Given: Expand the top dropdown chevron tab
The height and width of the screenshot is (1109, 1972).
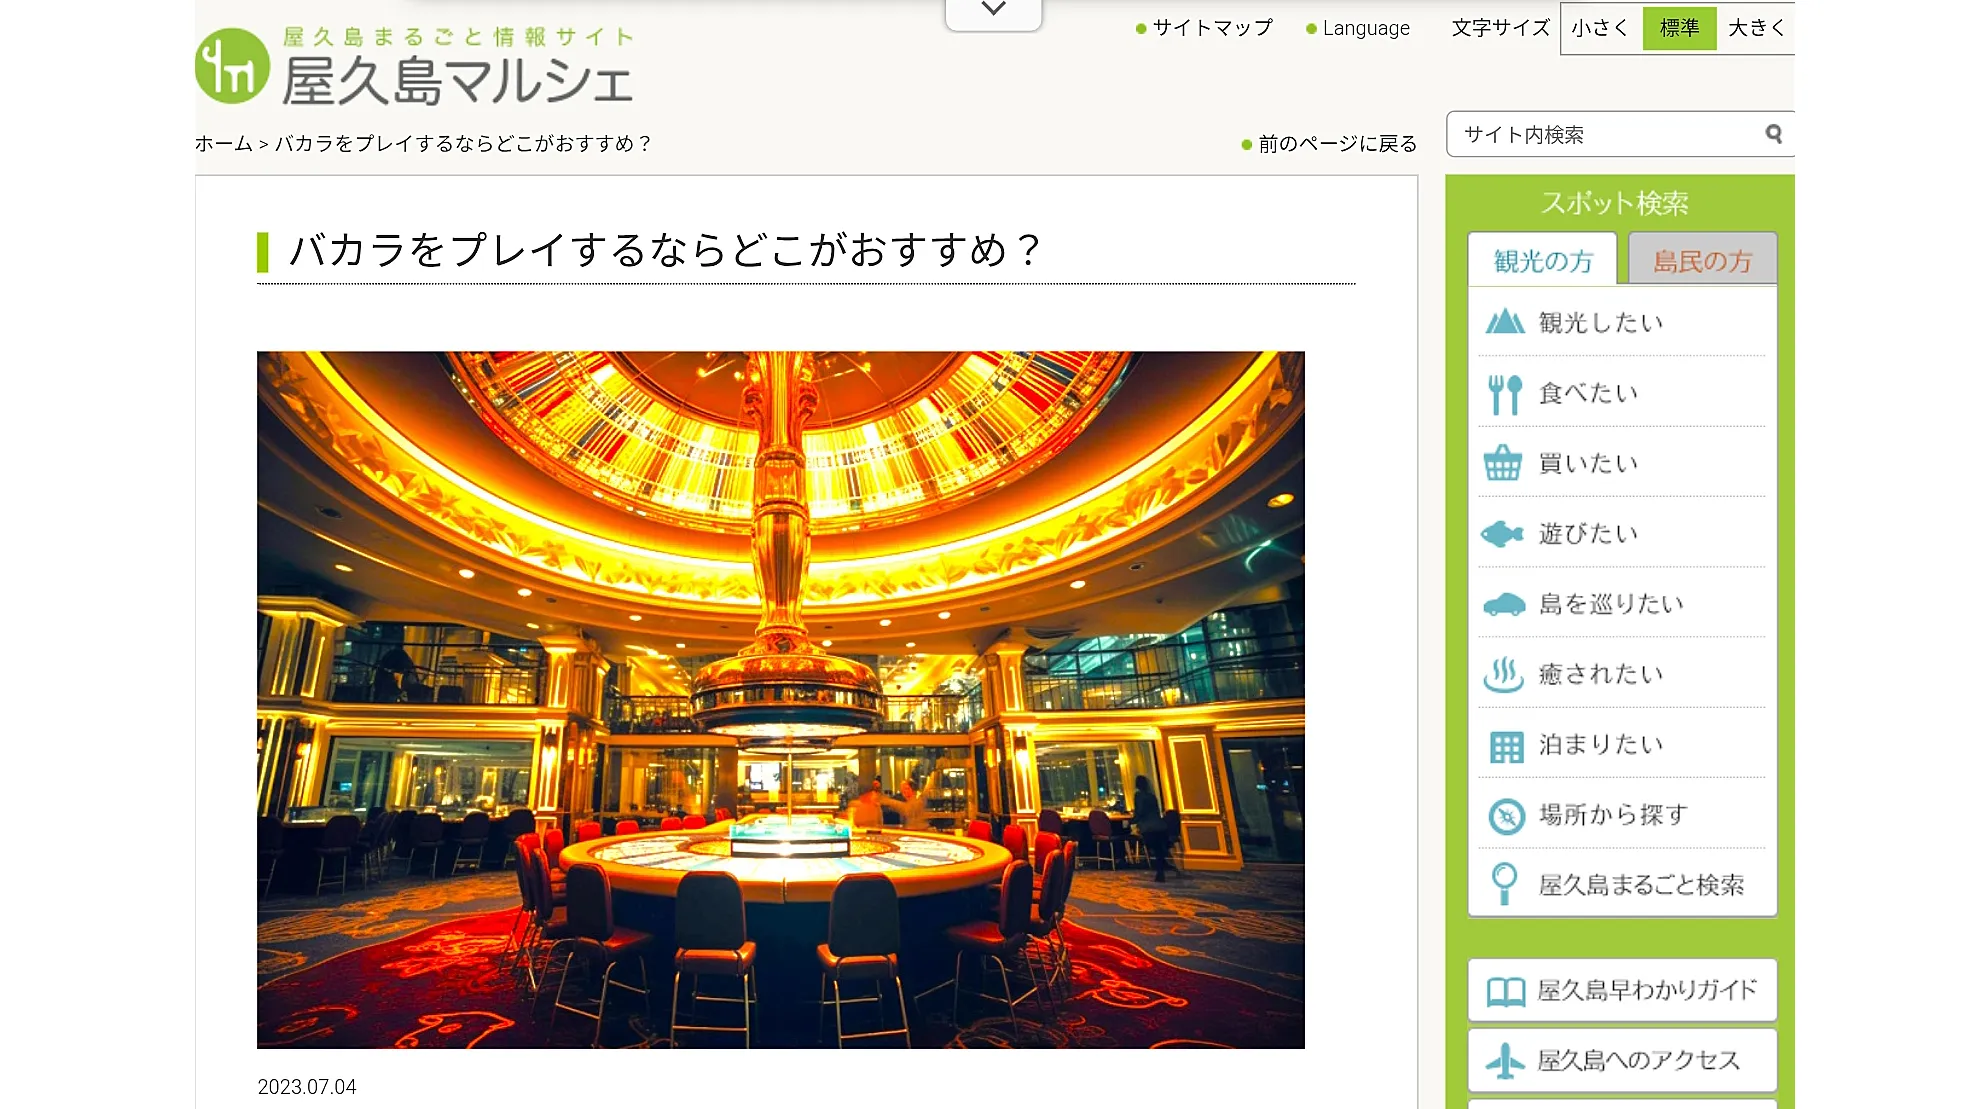Looking at the screenshot, I should 993,12.
